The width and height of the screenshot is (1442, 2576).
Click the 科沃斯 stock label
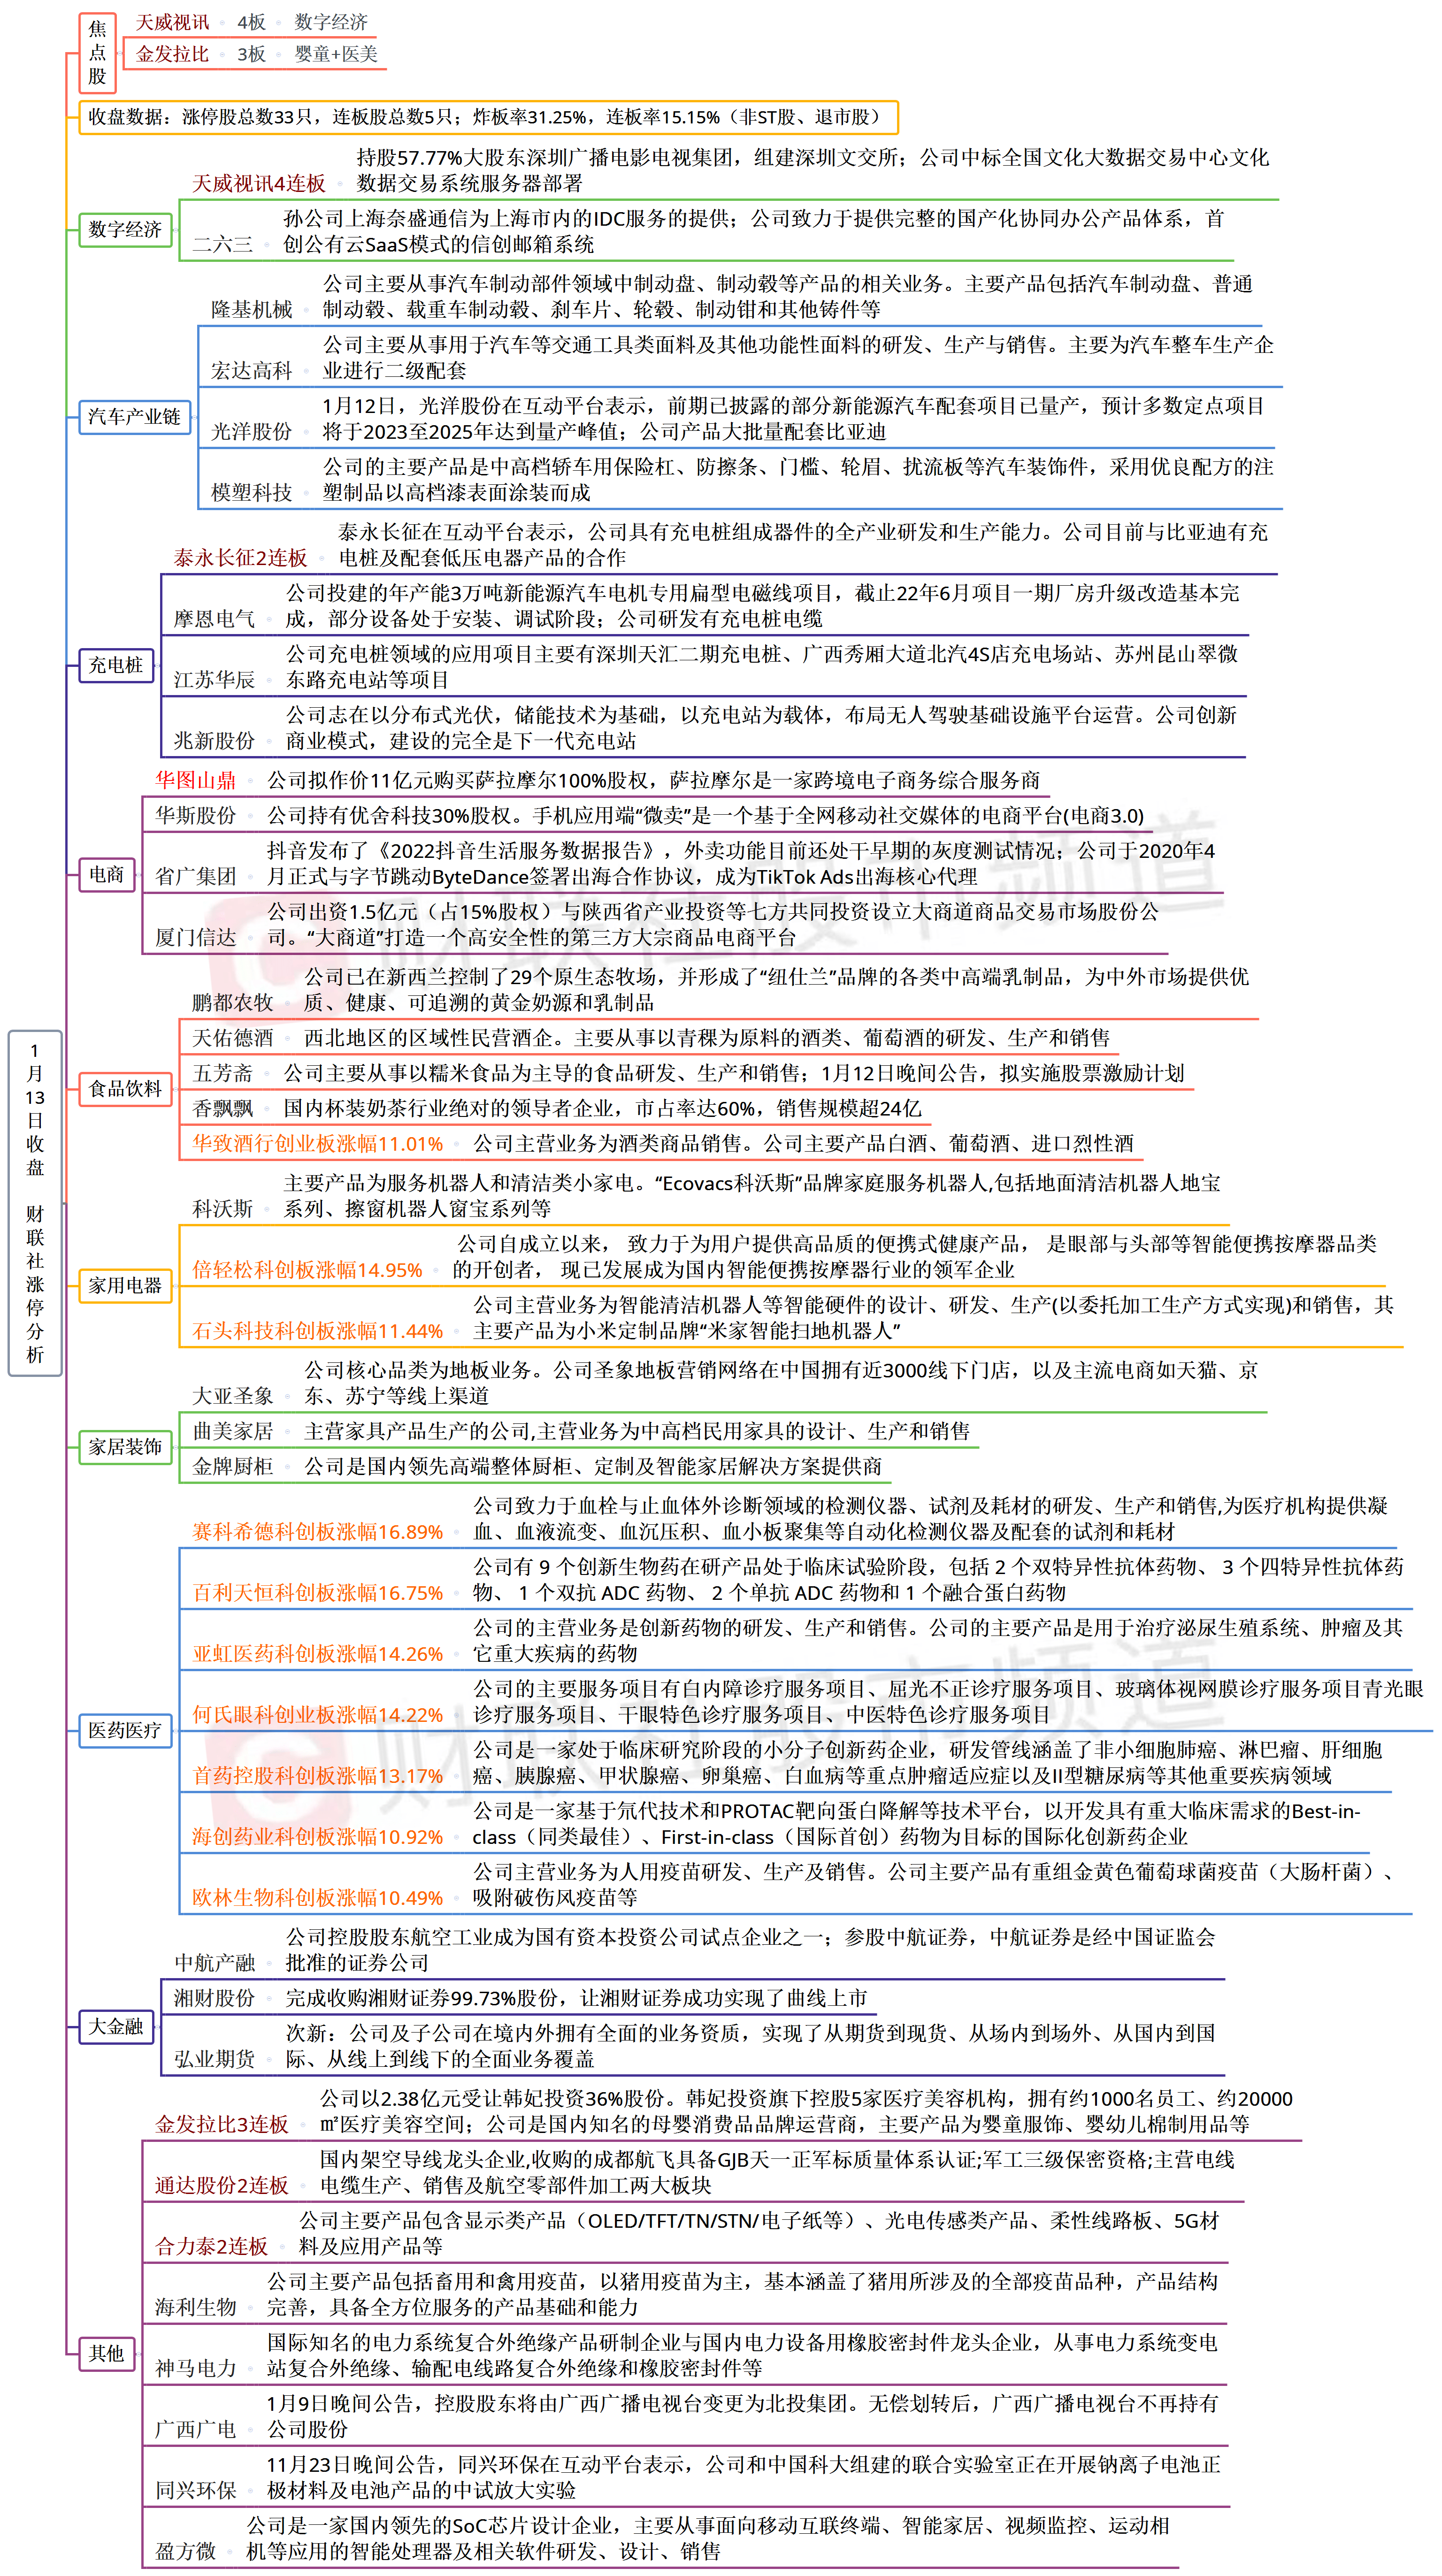coord(222,1209)
